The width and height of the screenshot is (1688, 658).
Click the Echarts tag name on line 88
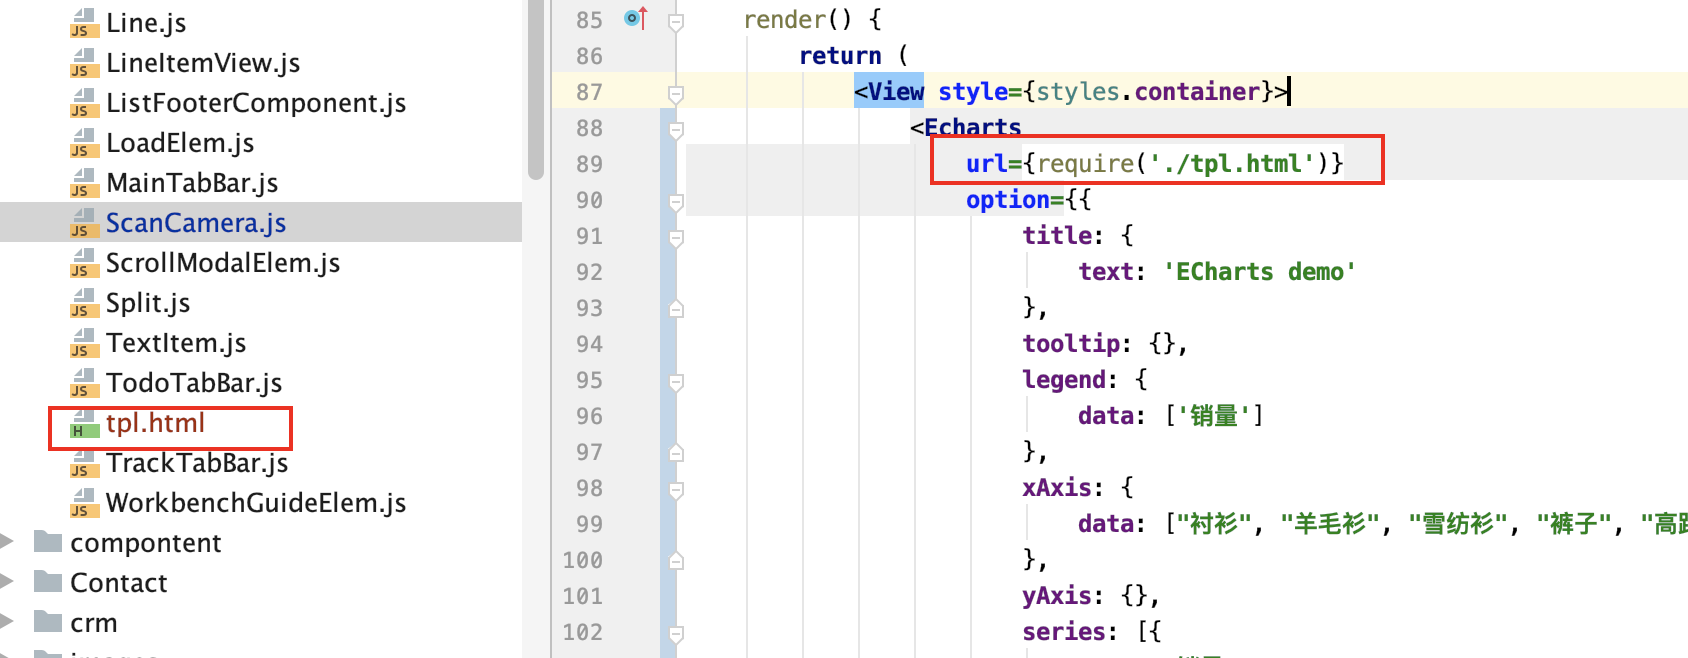point(972,128)
